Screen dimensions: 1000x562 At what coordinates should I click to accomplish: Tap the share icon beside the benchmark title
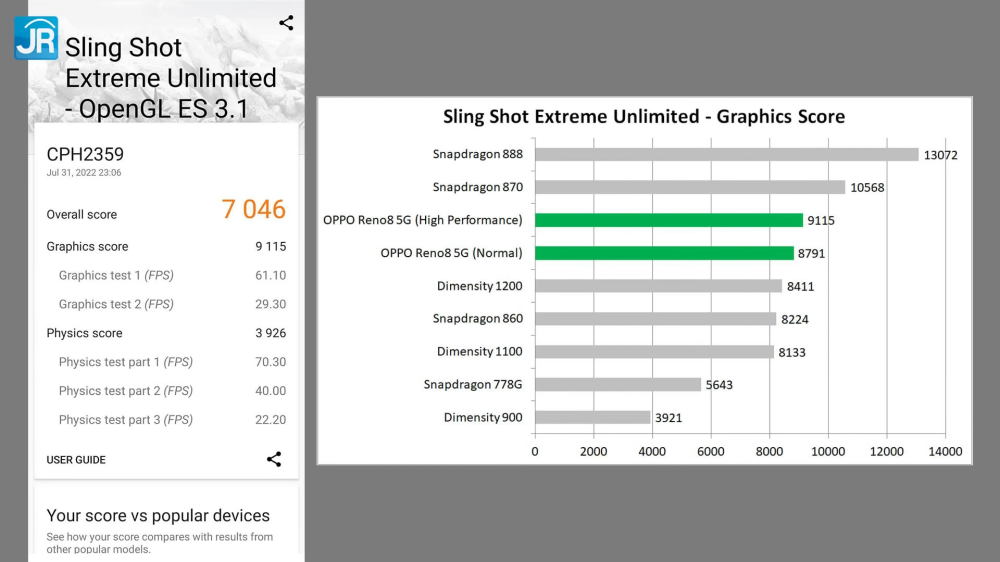(x=286, y=23)
